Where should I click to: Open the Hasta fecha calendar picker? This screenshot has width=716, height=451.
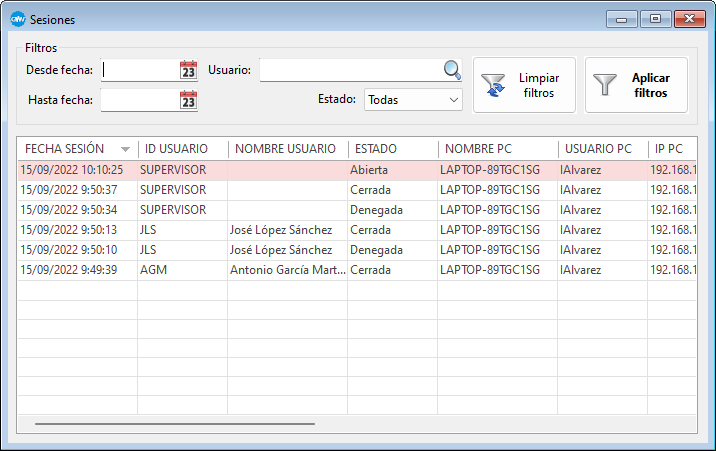[x=188, y=100]
